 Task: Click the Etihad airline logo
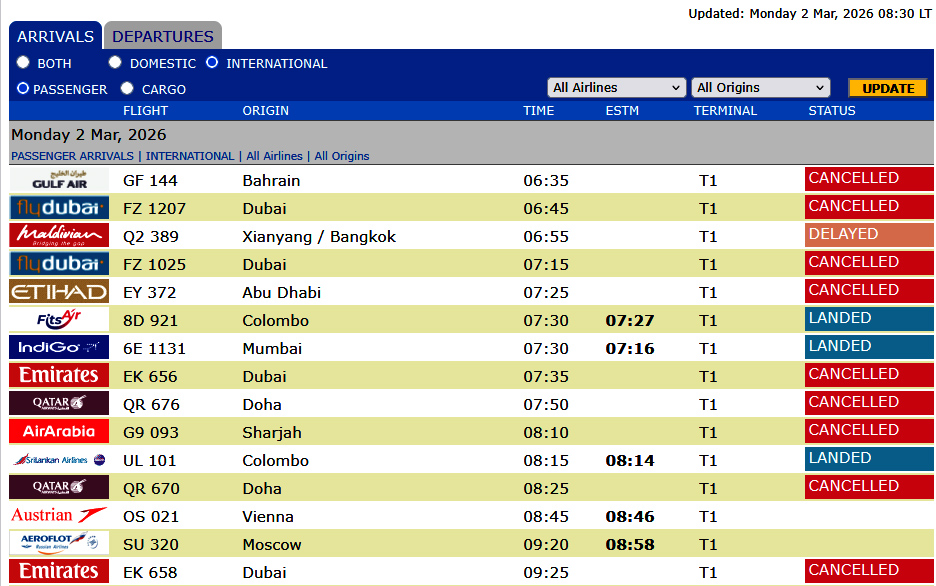point(59,292)
